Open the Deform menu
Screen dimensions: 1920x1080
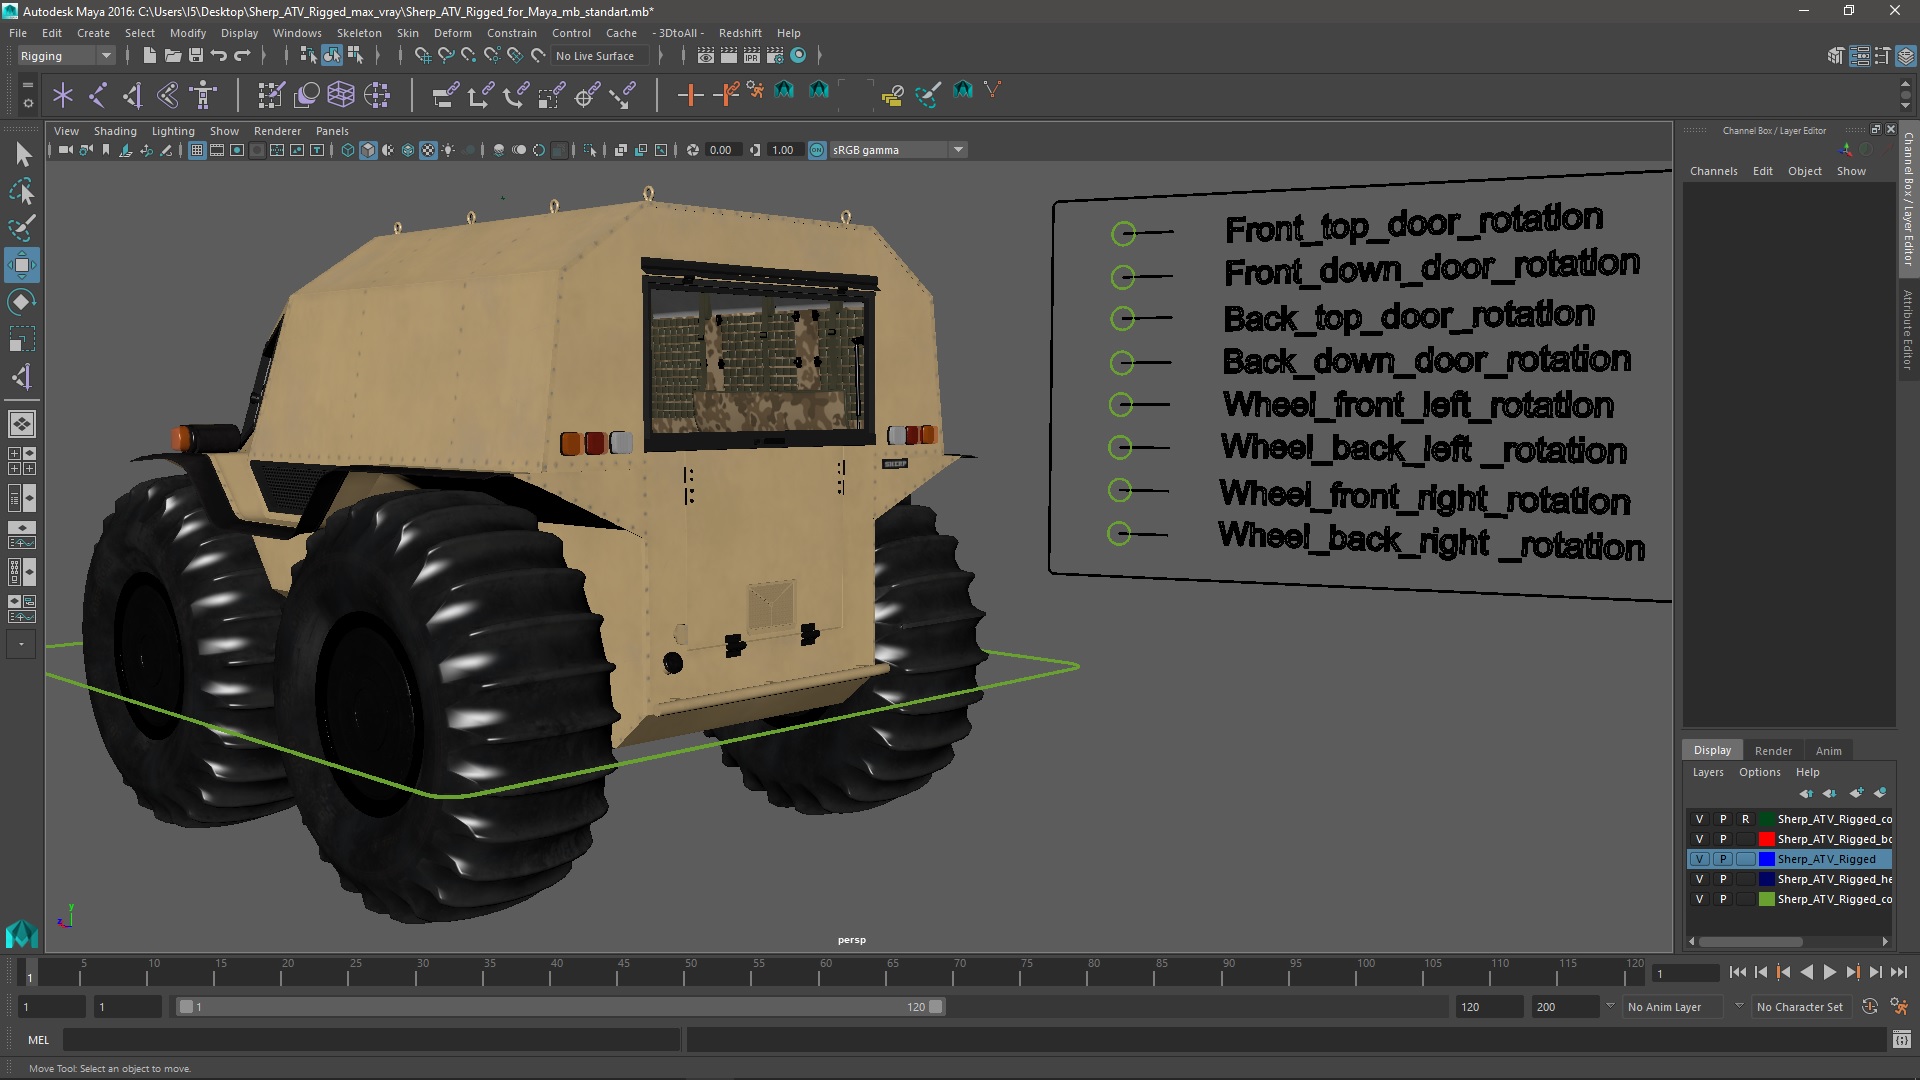pos(452,33)
